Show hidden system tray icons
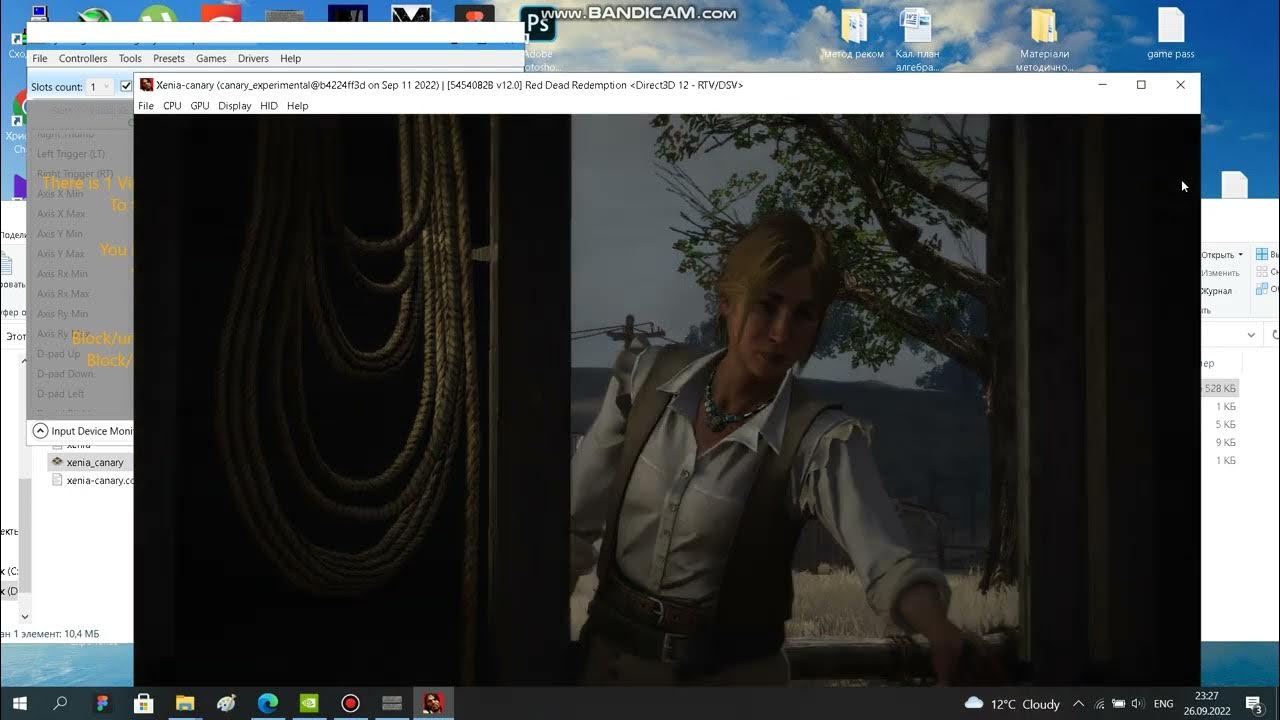1280x720 pixels. tap(1078, 704)
